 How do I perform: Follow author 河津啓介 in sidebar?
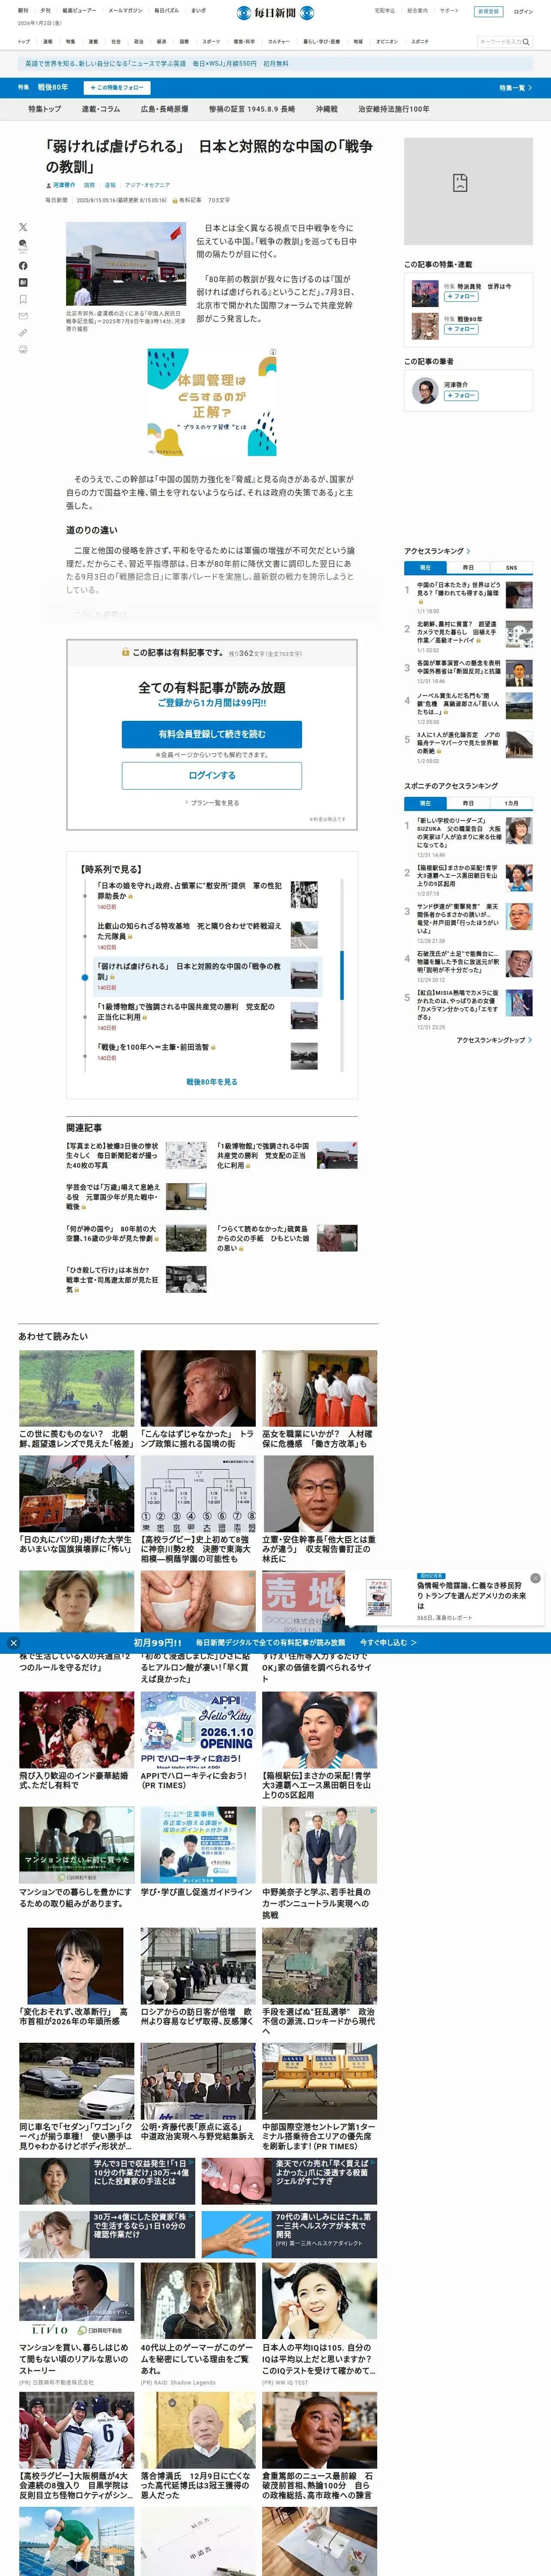460,395
